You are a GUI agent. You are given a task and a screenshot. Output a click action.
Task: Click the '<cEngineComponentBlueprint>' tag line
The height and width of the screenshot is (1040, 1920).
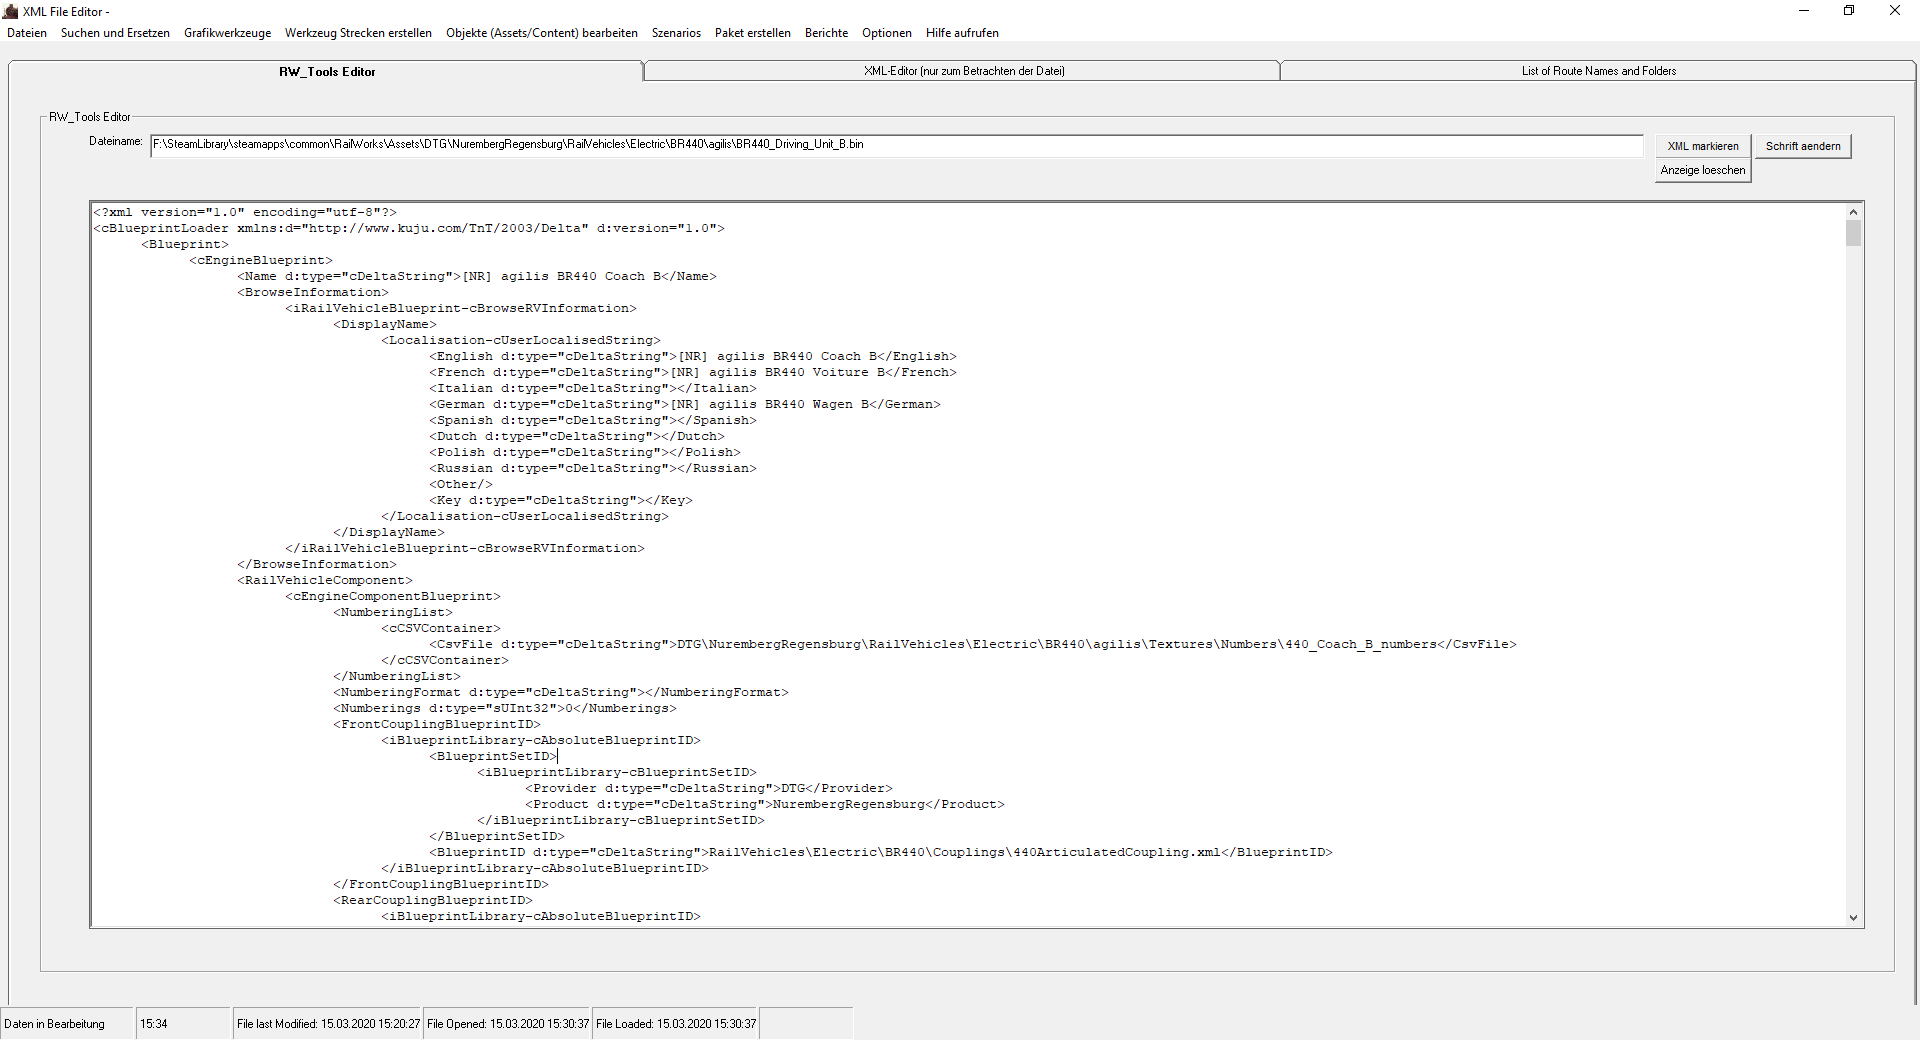tap(393, 596)
